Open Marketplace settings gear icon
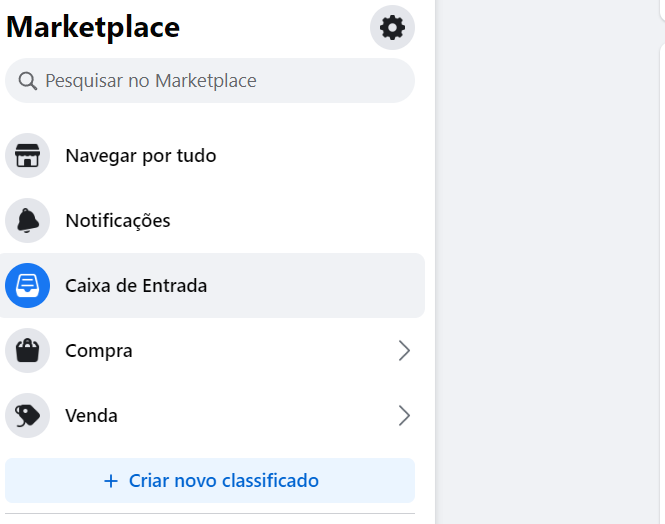665x524 pixels. [392, 28]
